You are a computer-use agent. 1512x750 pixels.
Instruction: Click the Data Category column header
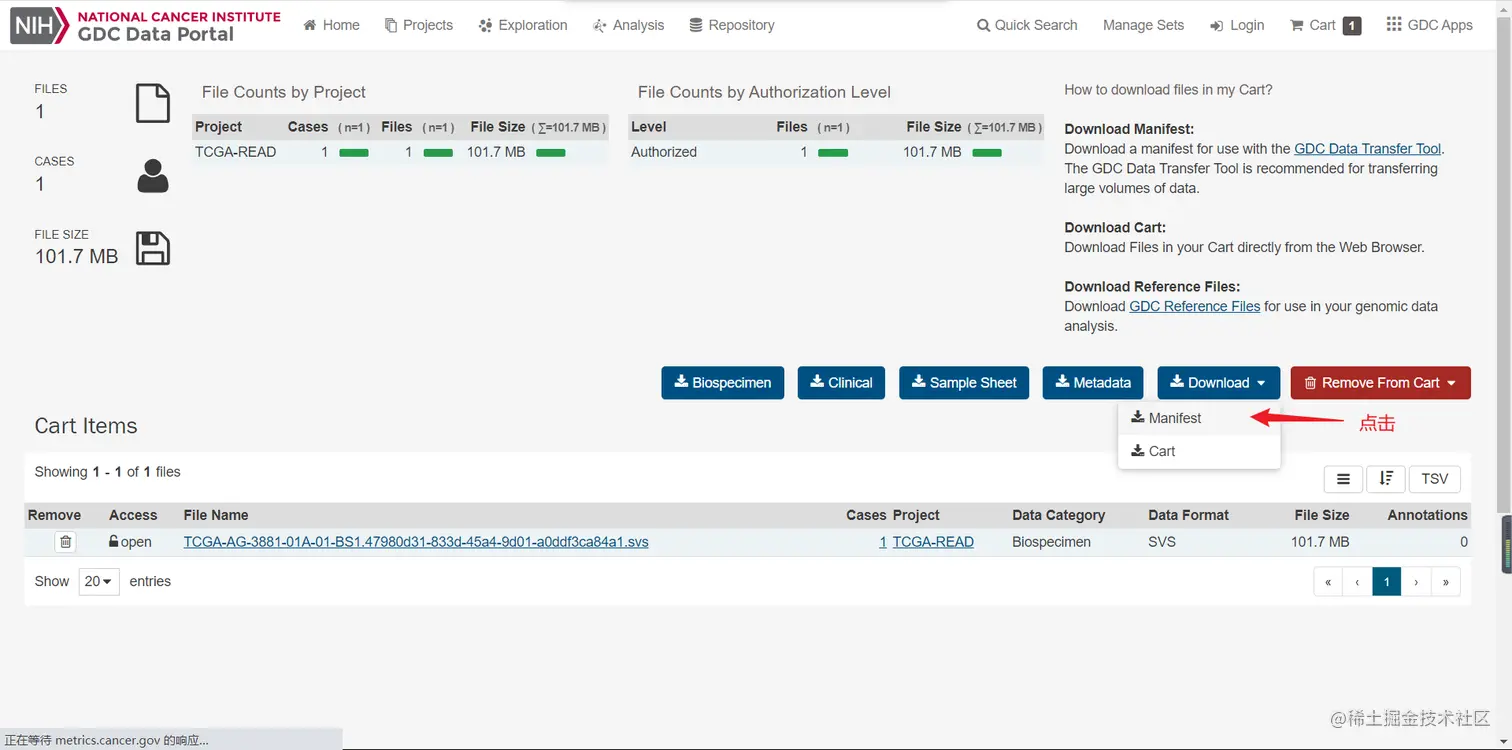click(1058, 515)
